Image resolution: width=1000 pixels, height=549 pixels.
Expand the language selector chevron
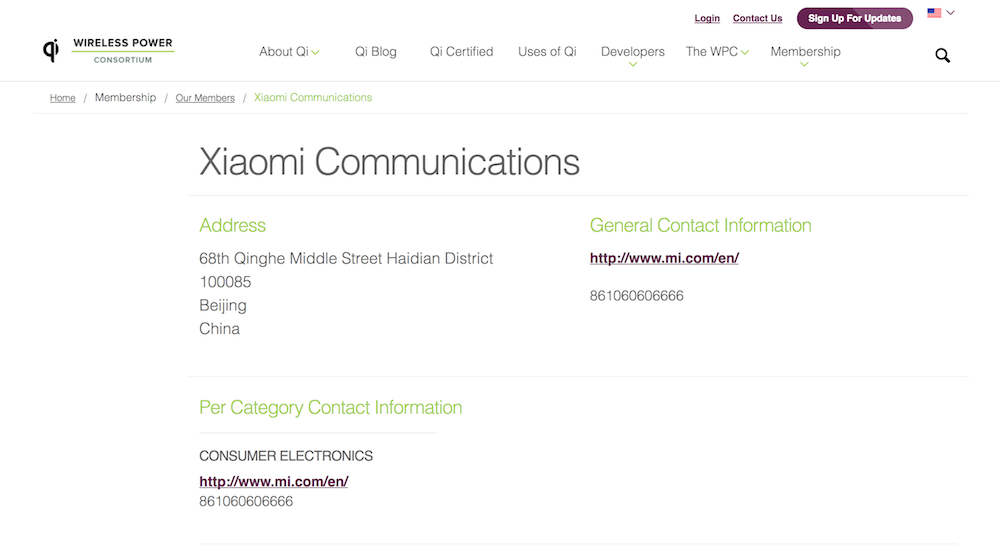[x=950, y=13]
